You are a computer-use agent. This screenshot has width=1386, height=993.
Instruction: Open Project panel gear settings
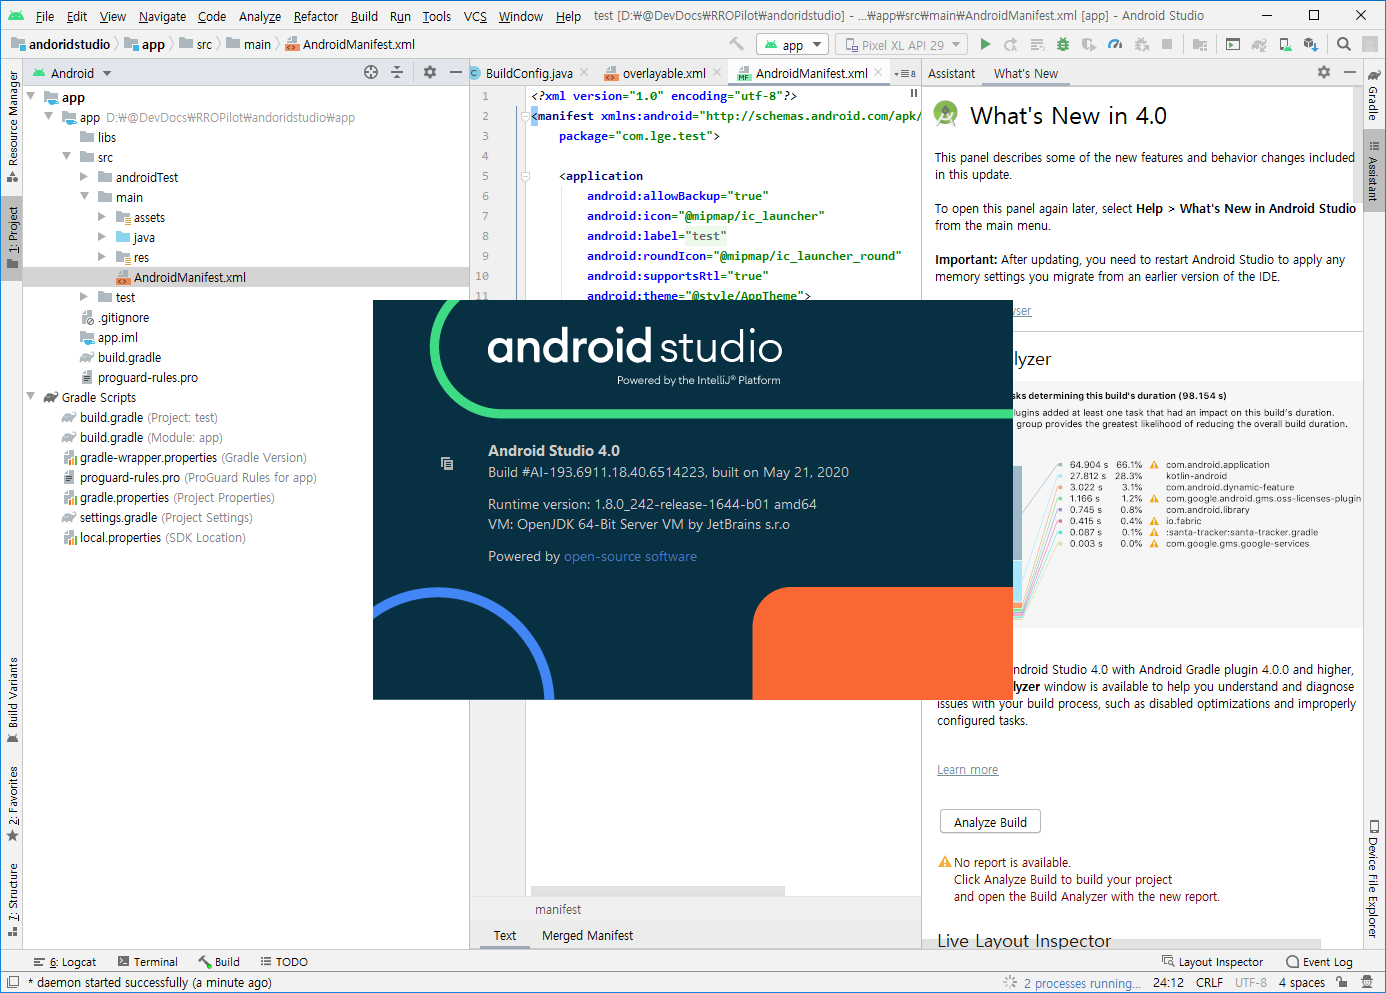click(x=430, y=72)
